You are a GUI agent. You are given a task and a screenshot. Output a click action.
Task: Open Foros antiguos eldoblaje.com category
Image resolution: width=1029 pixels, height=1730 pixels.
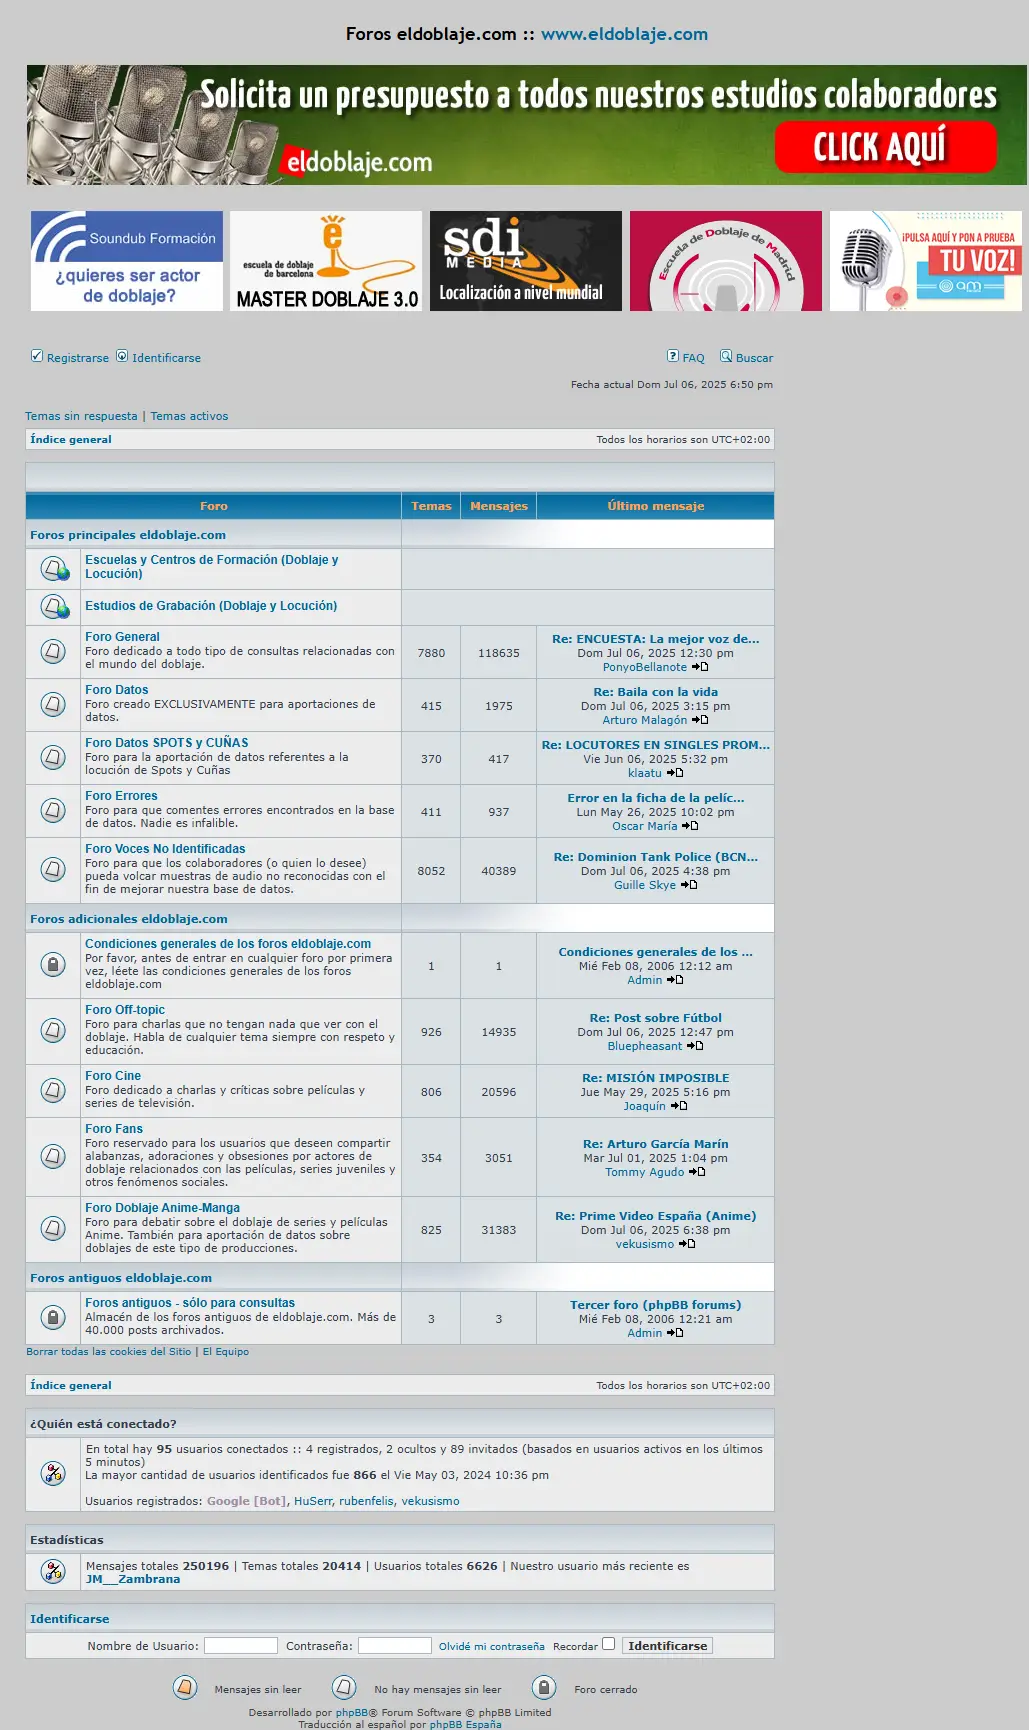point(121,1278)
